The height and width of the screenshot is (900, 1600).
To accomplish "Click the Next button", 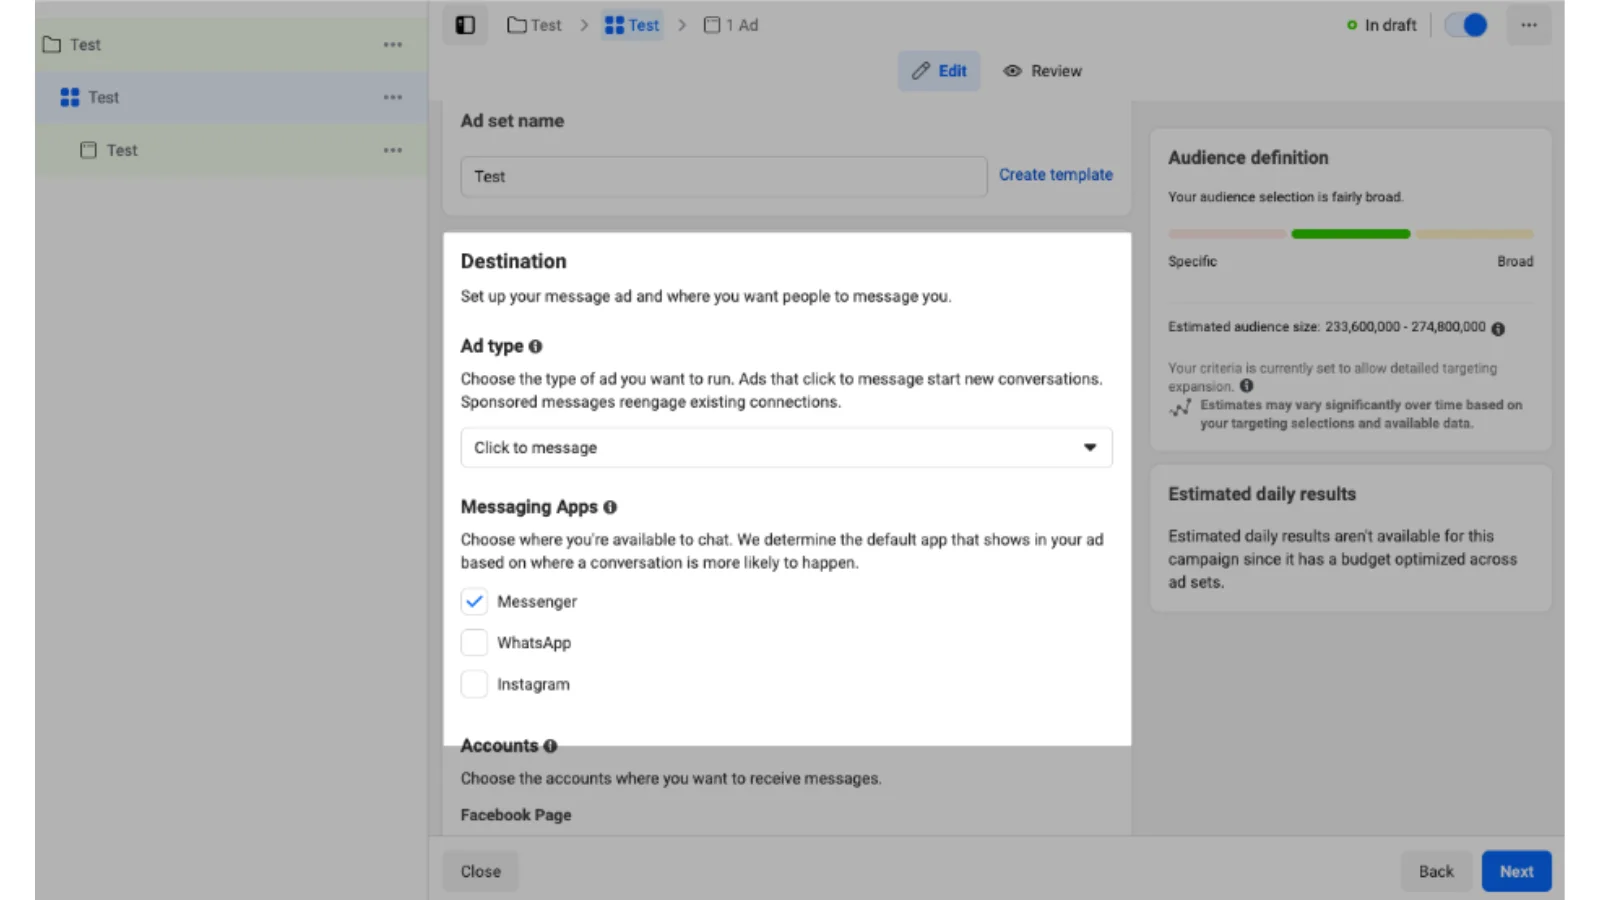I will [1516, 871].
